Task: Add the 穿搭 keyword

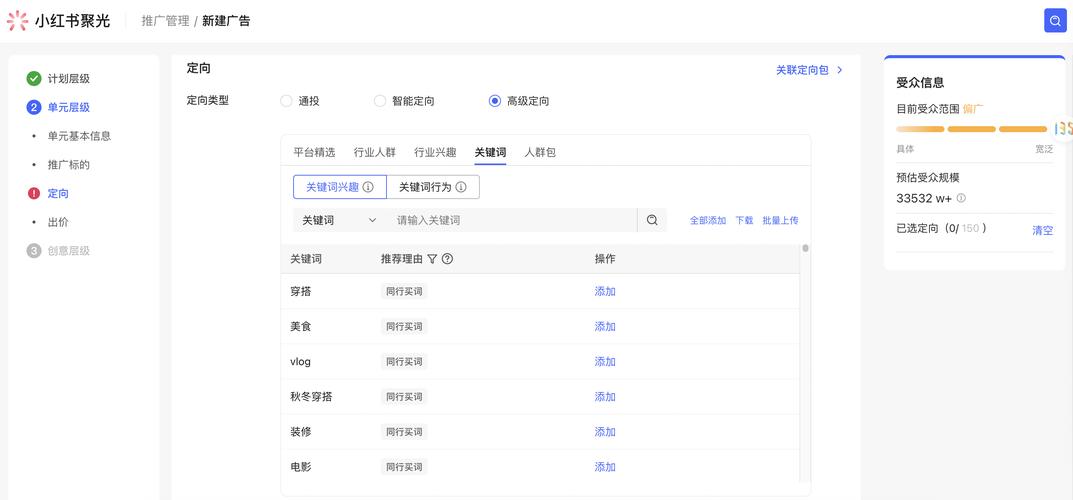Action: click(x=605, y=291)
